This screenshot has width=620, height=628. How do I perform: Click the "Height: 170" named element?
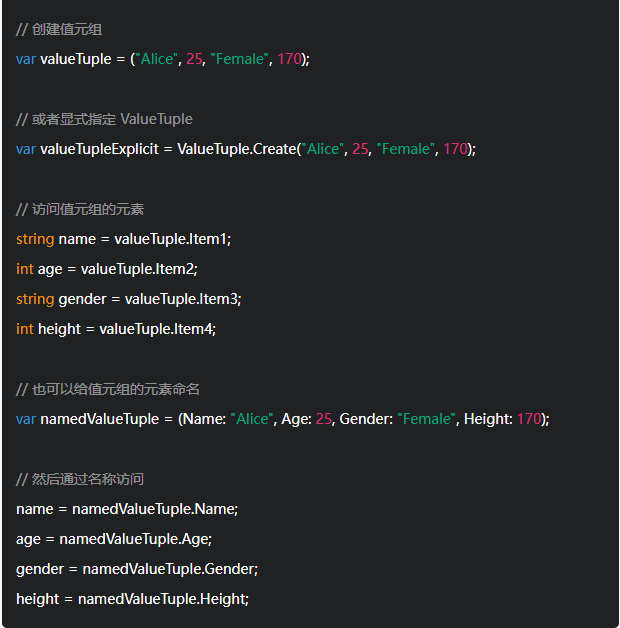[503, 419]
